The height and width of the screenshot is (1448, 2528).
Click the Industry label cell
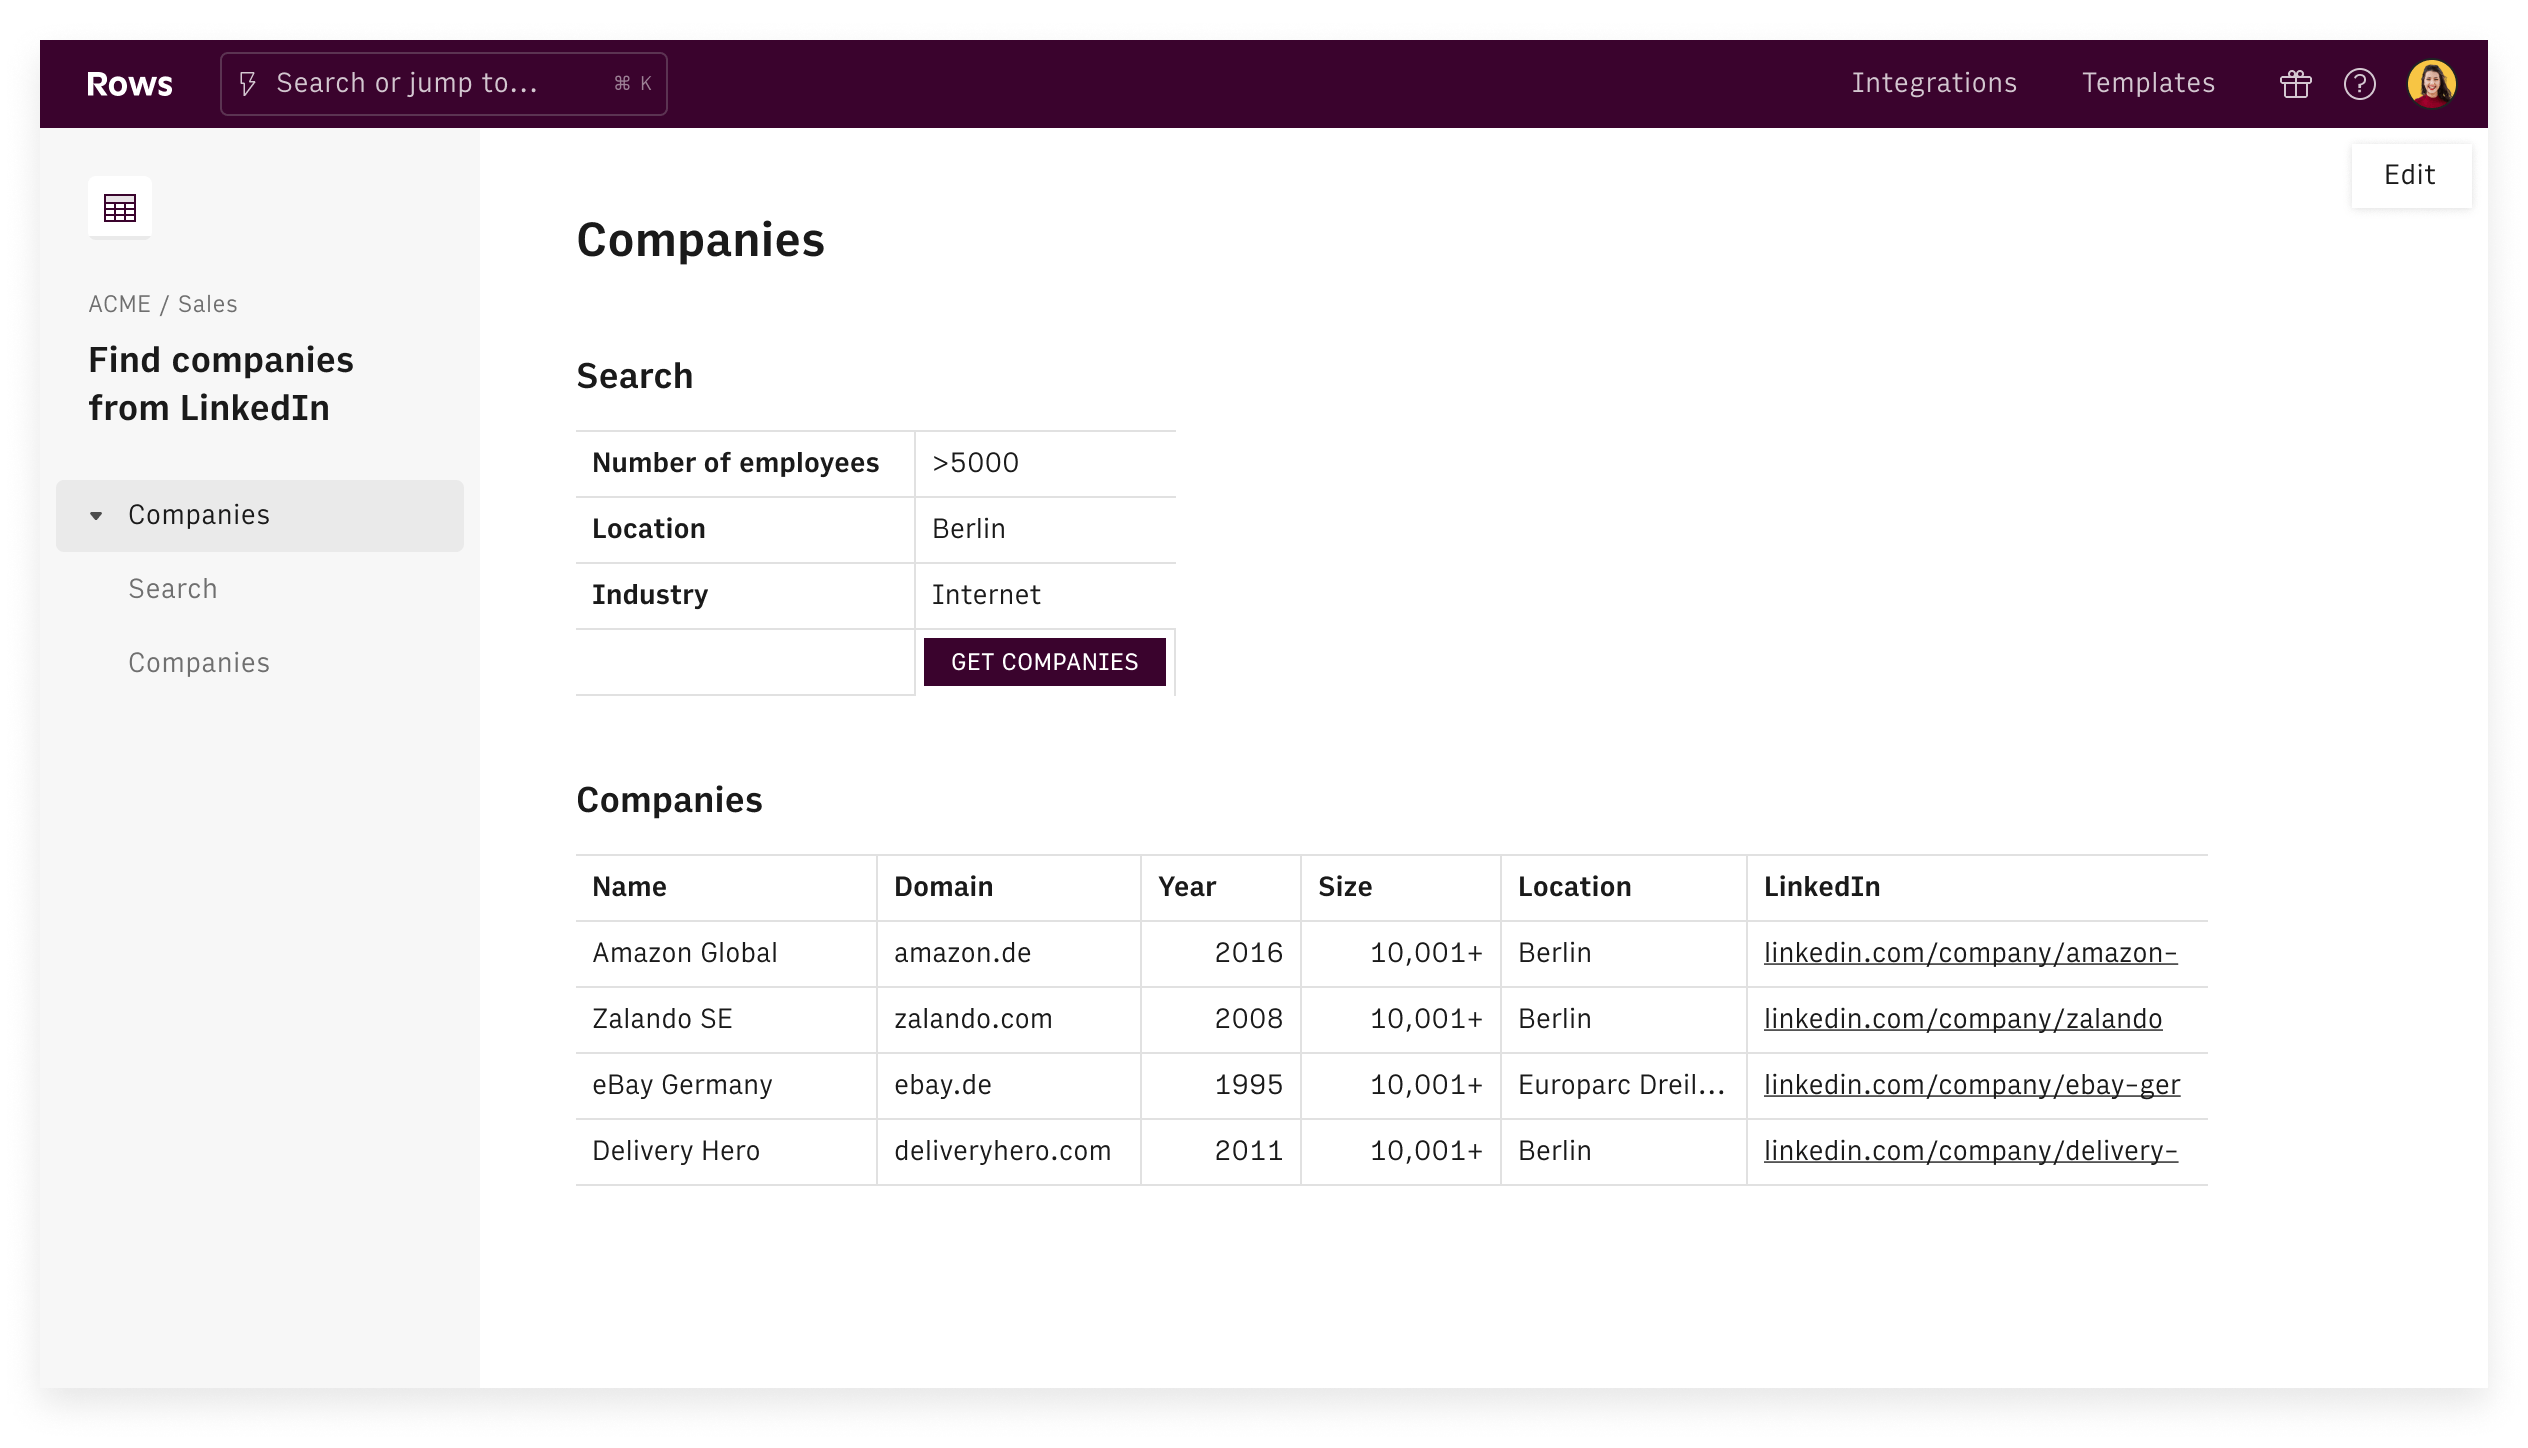(x=745, y=596)
